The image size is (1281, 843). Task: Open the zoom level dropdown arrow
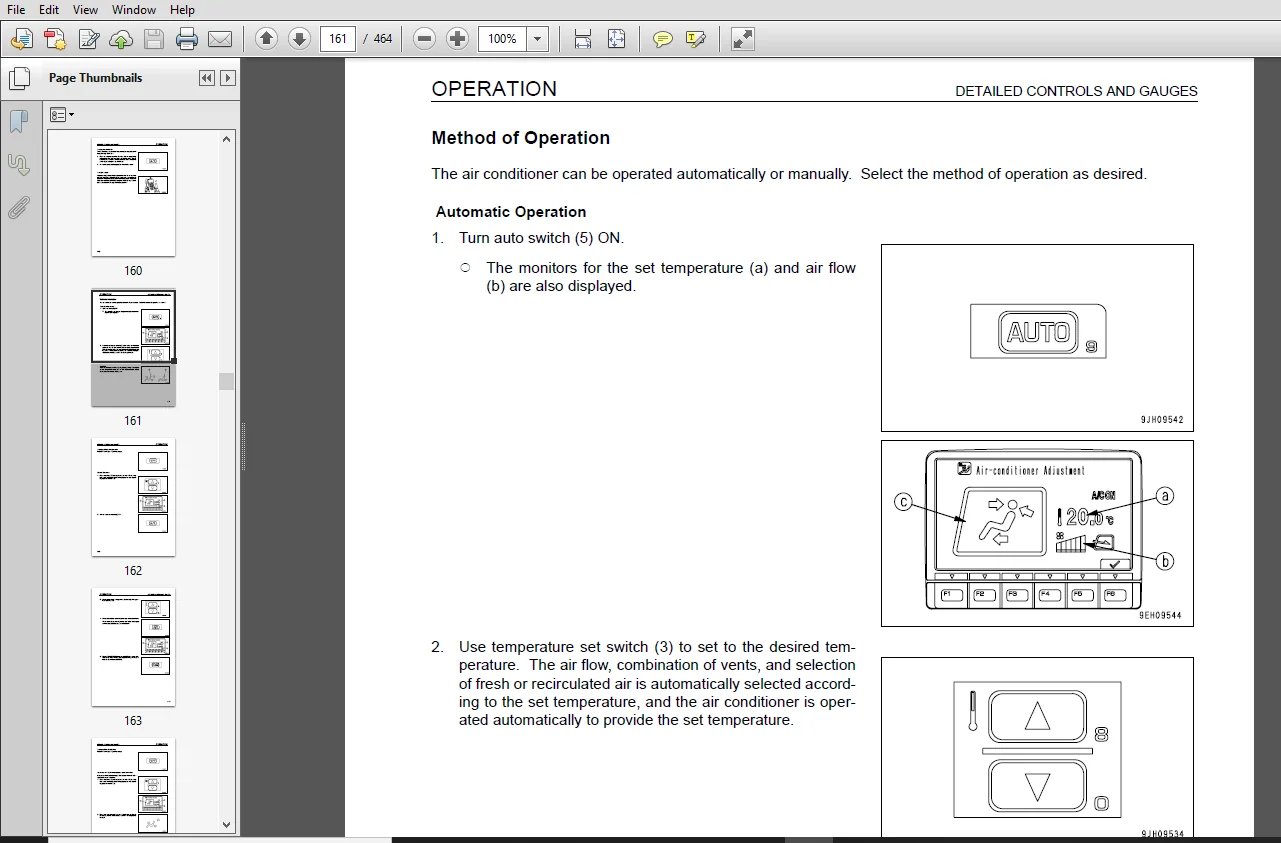(538, 39)
